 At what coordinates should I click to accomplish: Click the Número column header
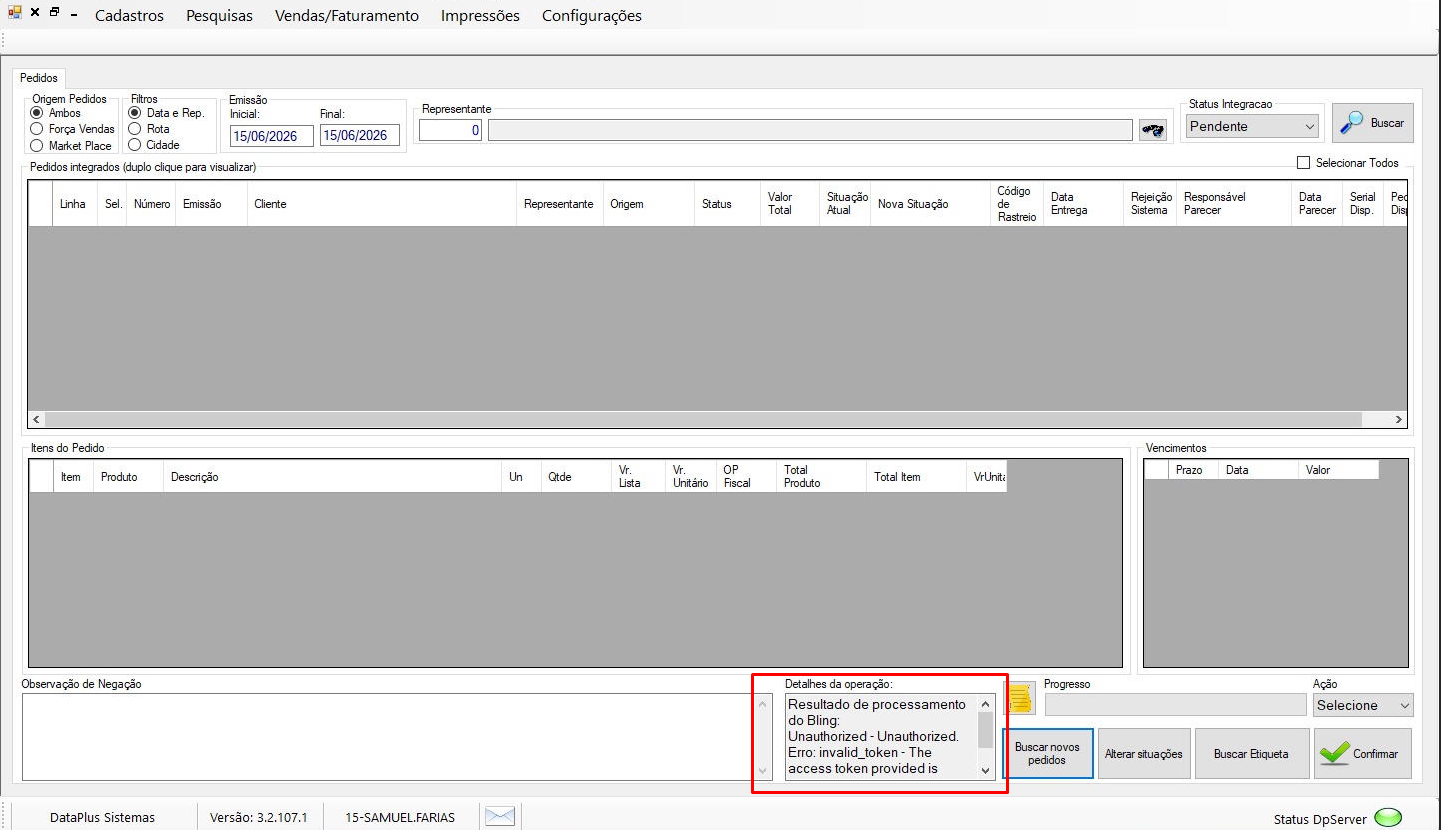point(151,204)
